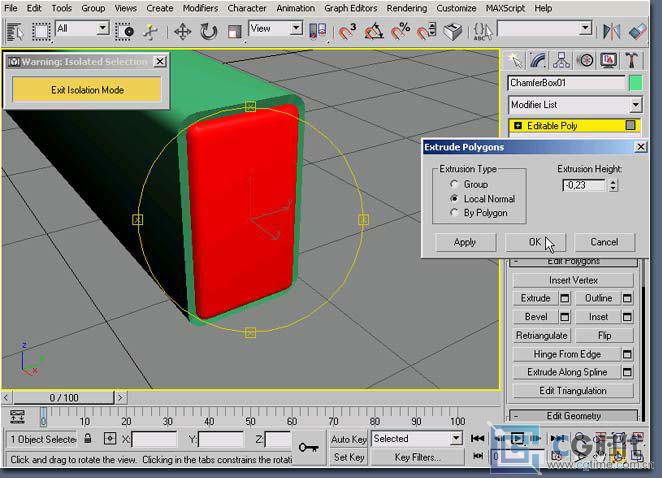Open the reference coordinate View dropdown
Image resolution: width=662 pixels, height=478 pixels.
pos(296,28)
